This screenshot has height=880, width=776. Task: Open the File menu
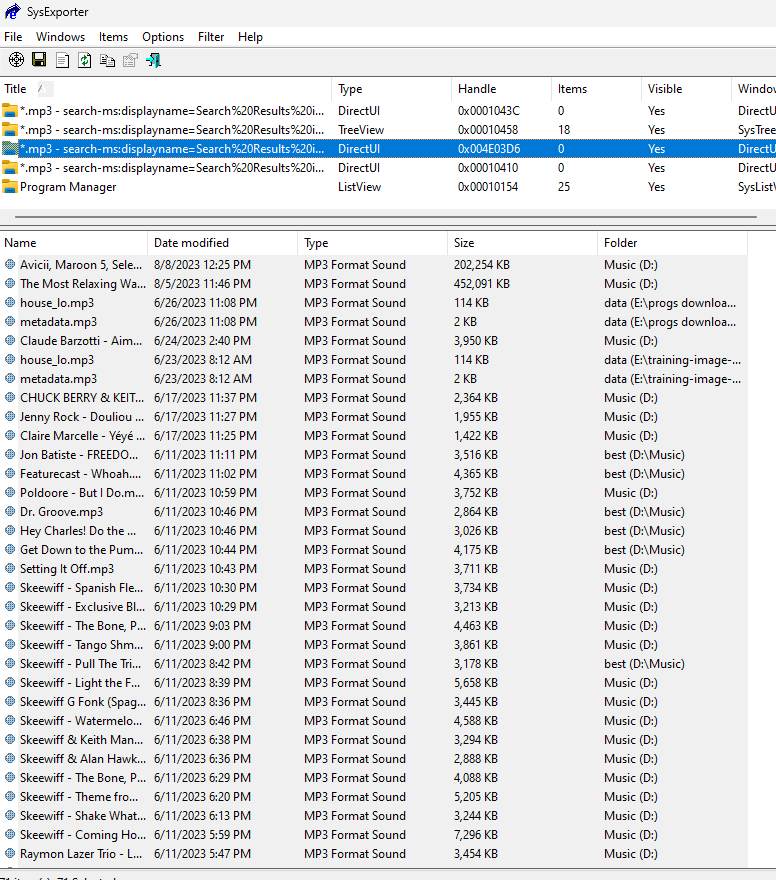[x=13, y=37]
